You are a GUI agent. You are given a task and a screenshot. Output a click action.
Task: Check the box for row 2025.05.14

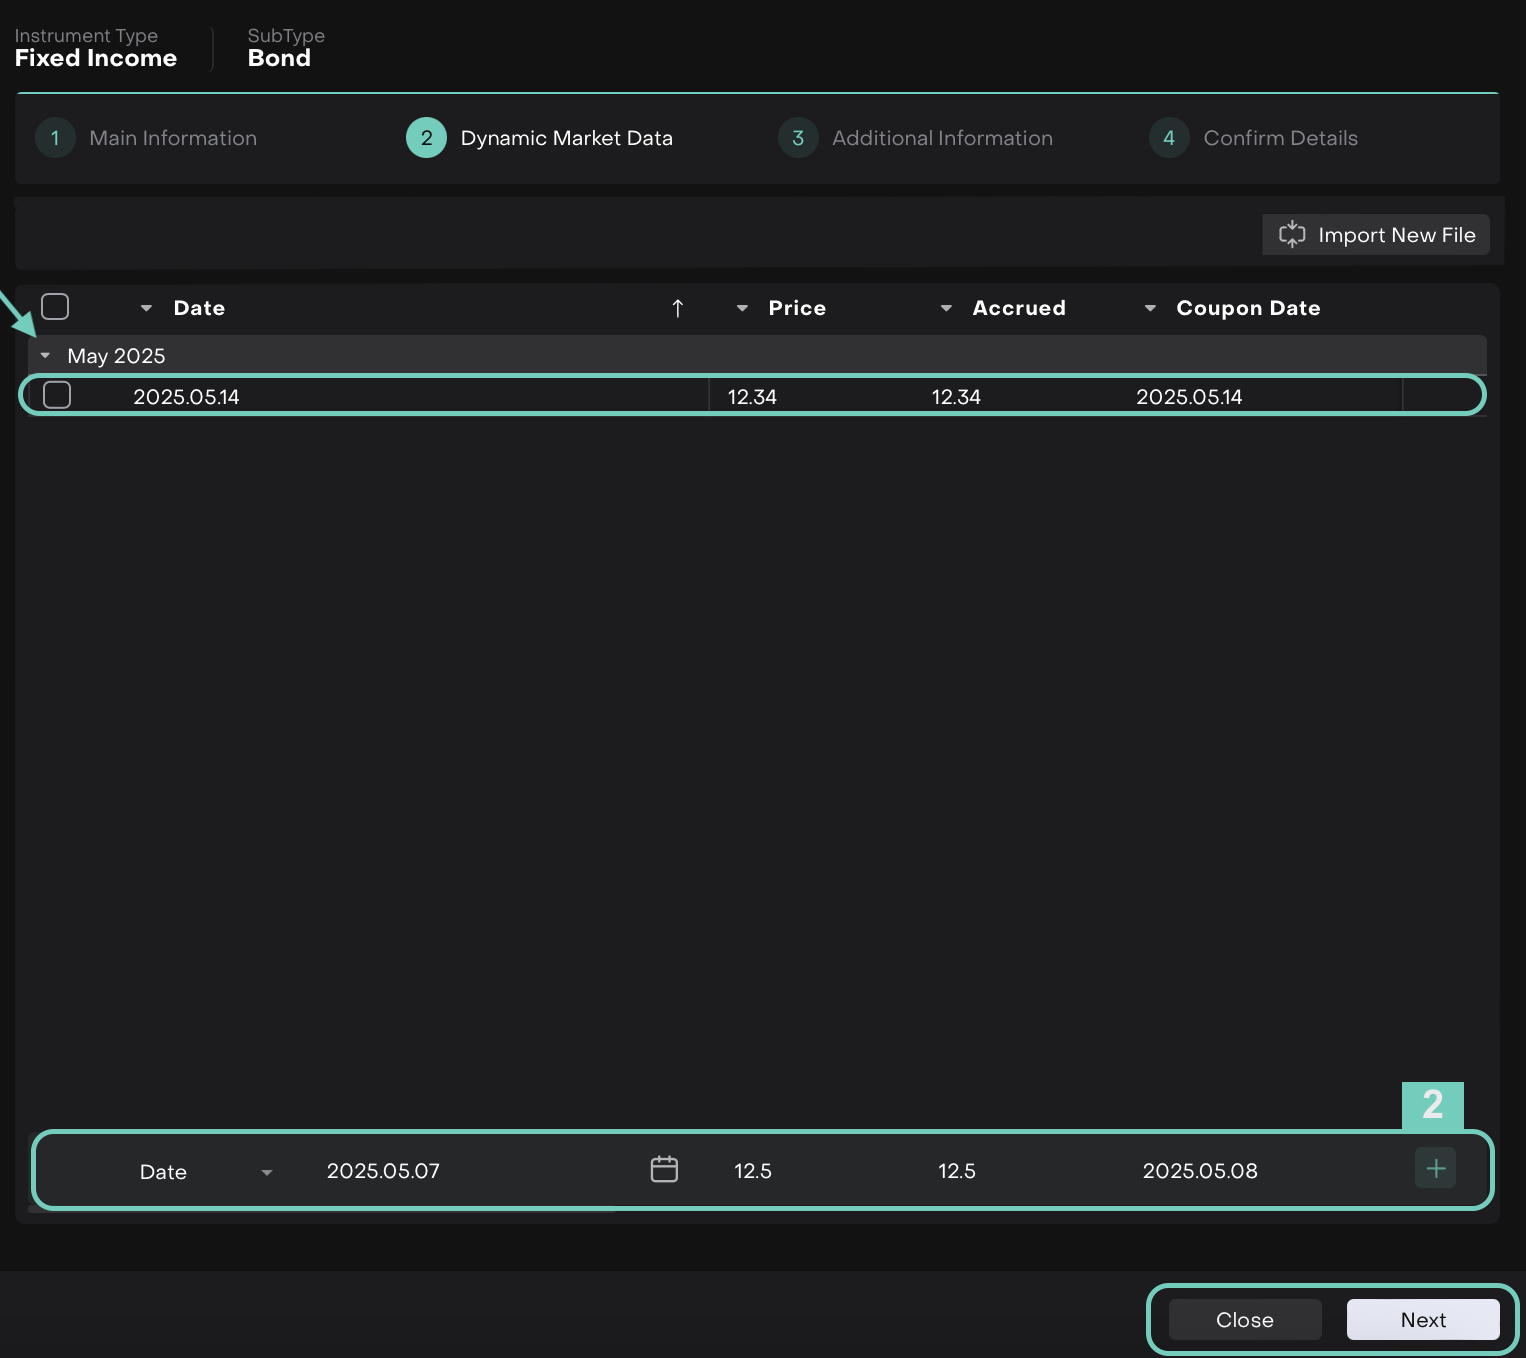click(x=57, y=395)
